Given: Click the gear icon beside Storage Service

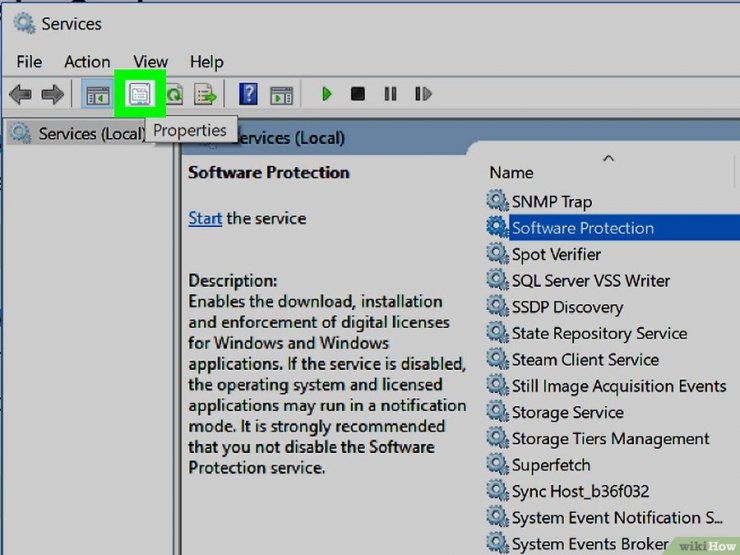Looking at the screenshot, I should (497, 412).
